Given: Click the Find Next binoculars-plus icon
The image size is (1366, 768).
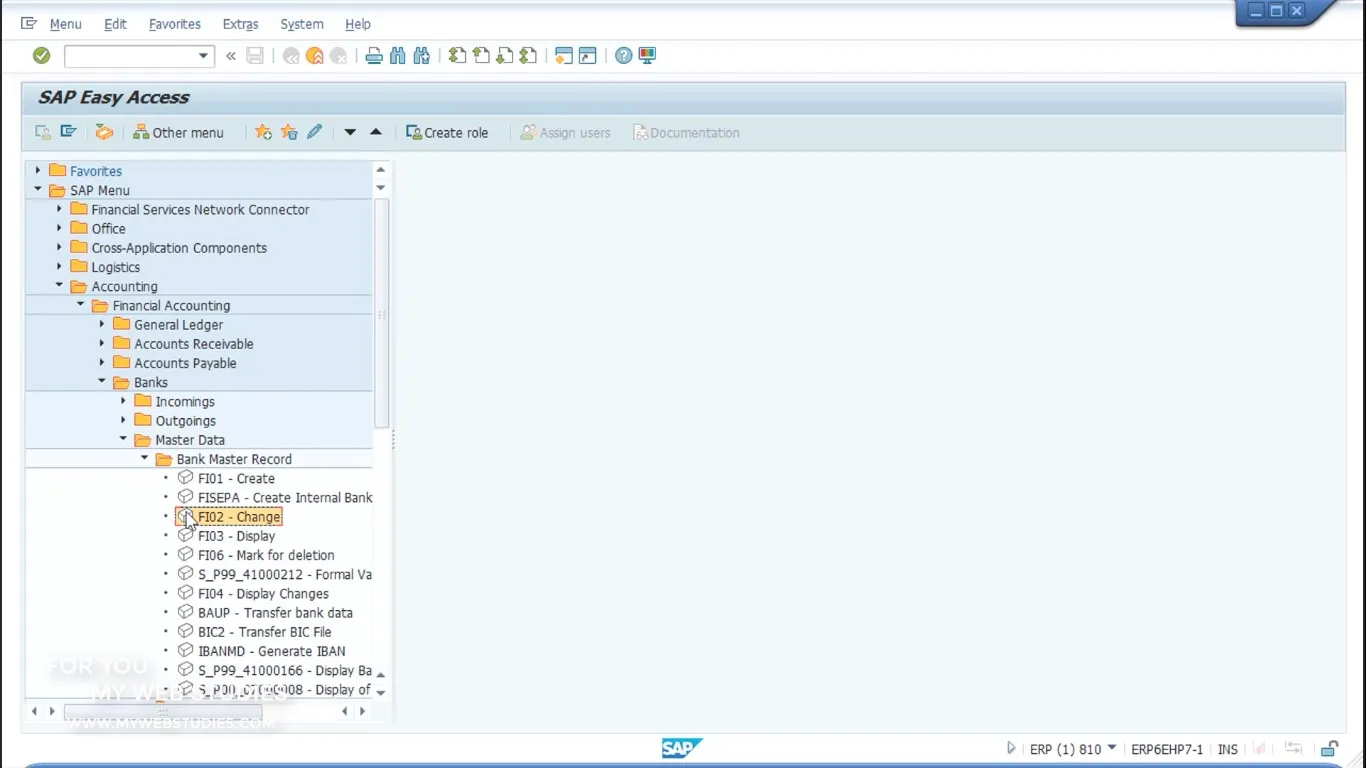Looking at the screenshot, I should click(422, 56).
